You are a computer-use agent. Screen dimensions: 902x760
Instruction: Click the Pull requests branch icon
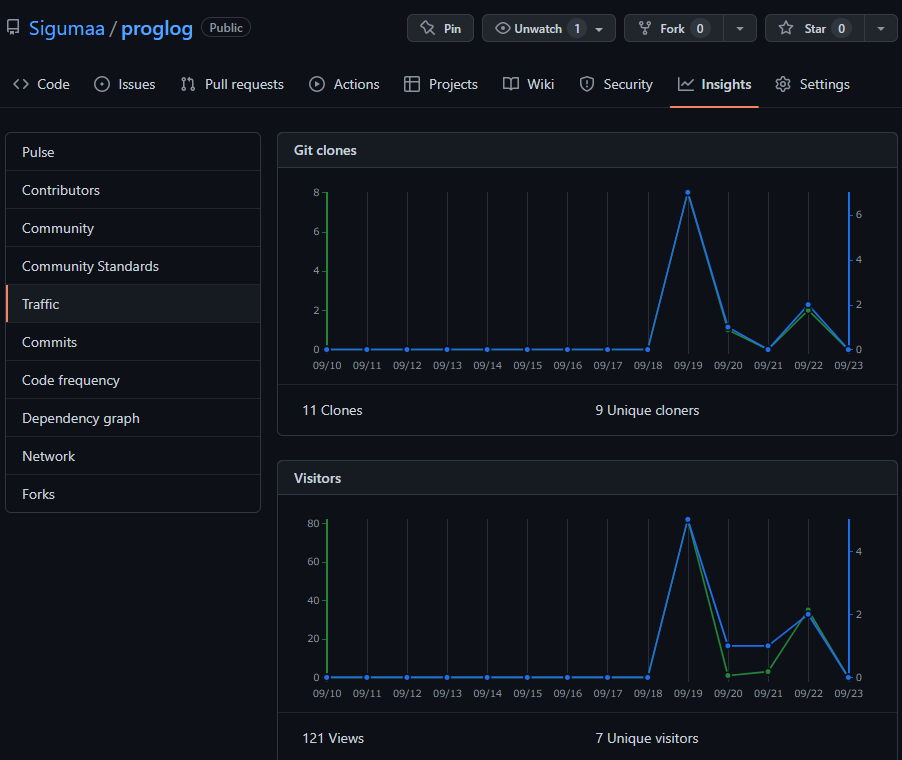coord(188,84)
